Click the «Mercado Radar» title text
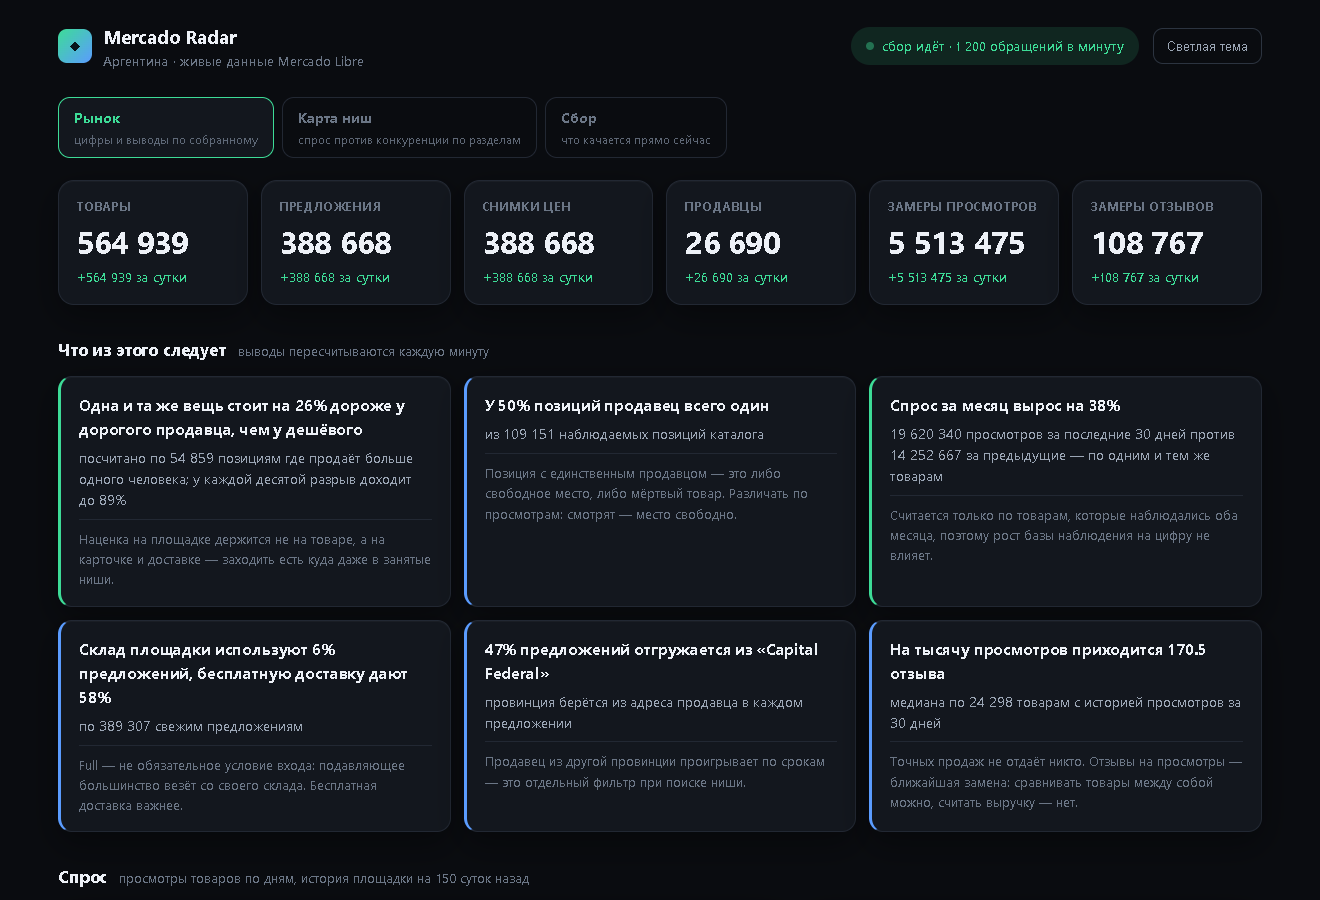 pos(170,38)
